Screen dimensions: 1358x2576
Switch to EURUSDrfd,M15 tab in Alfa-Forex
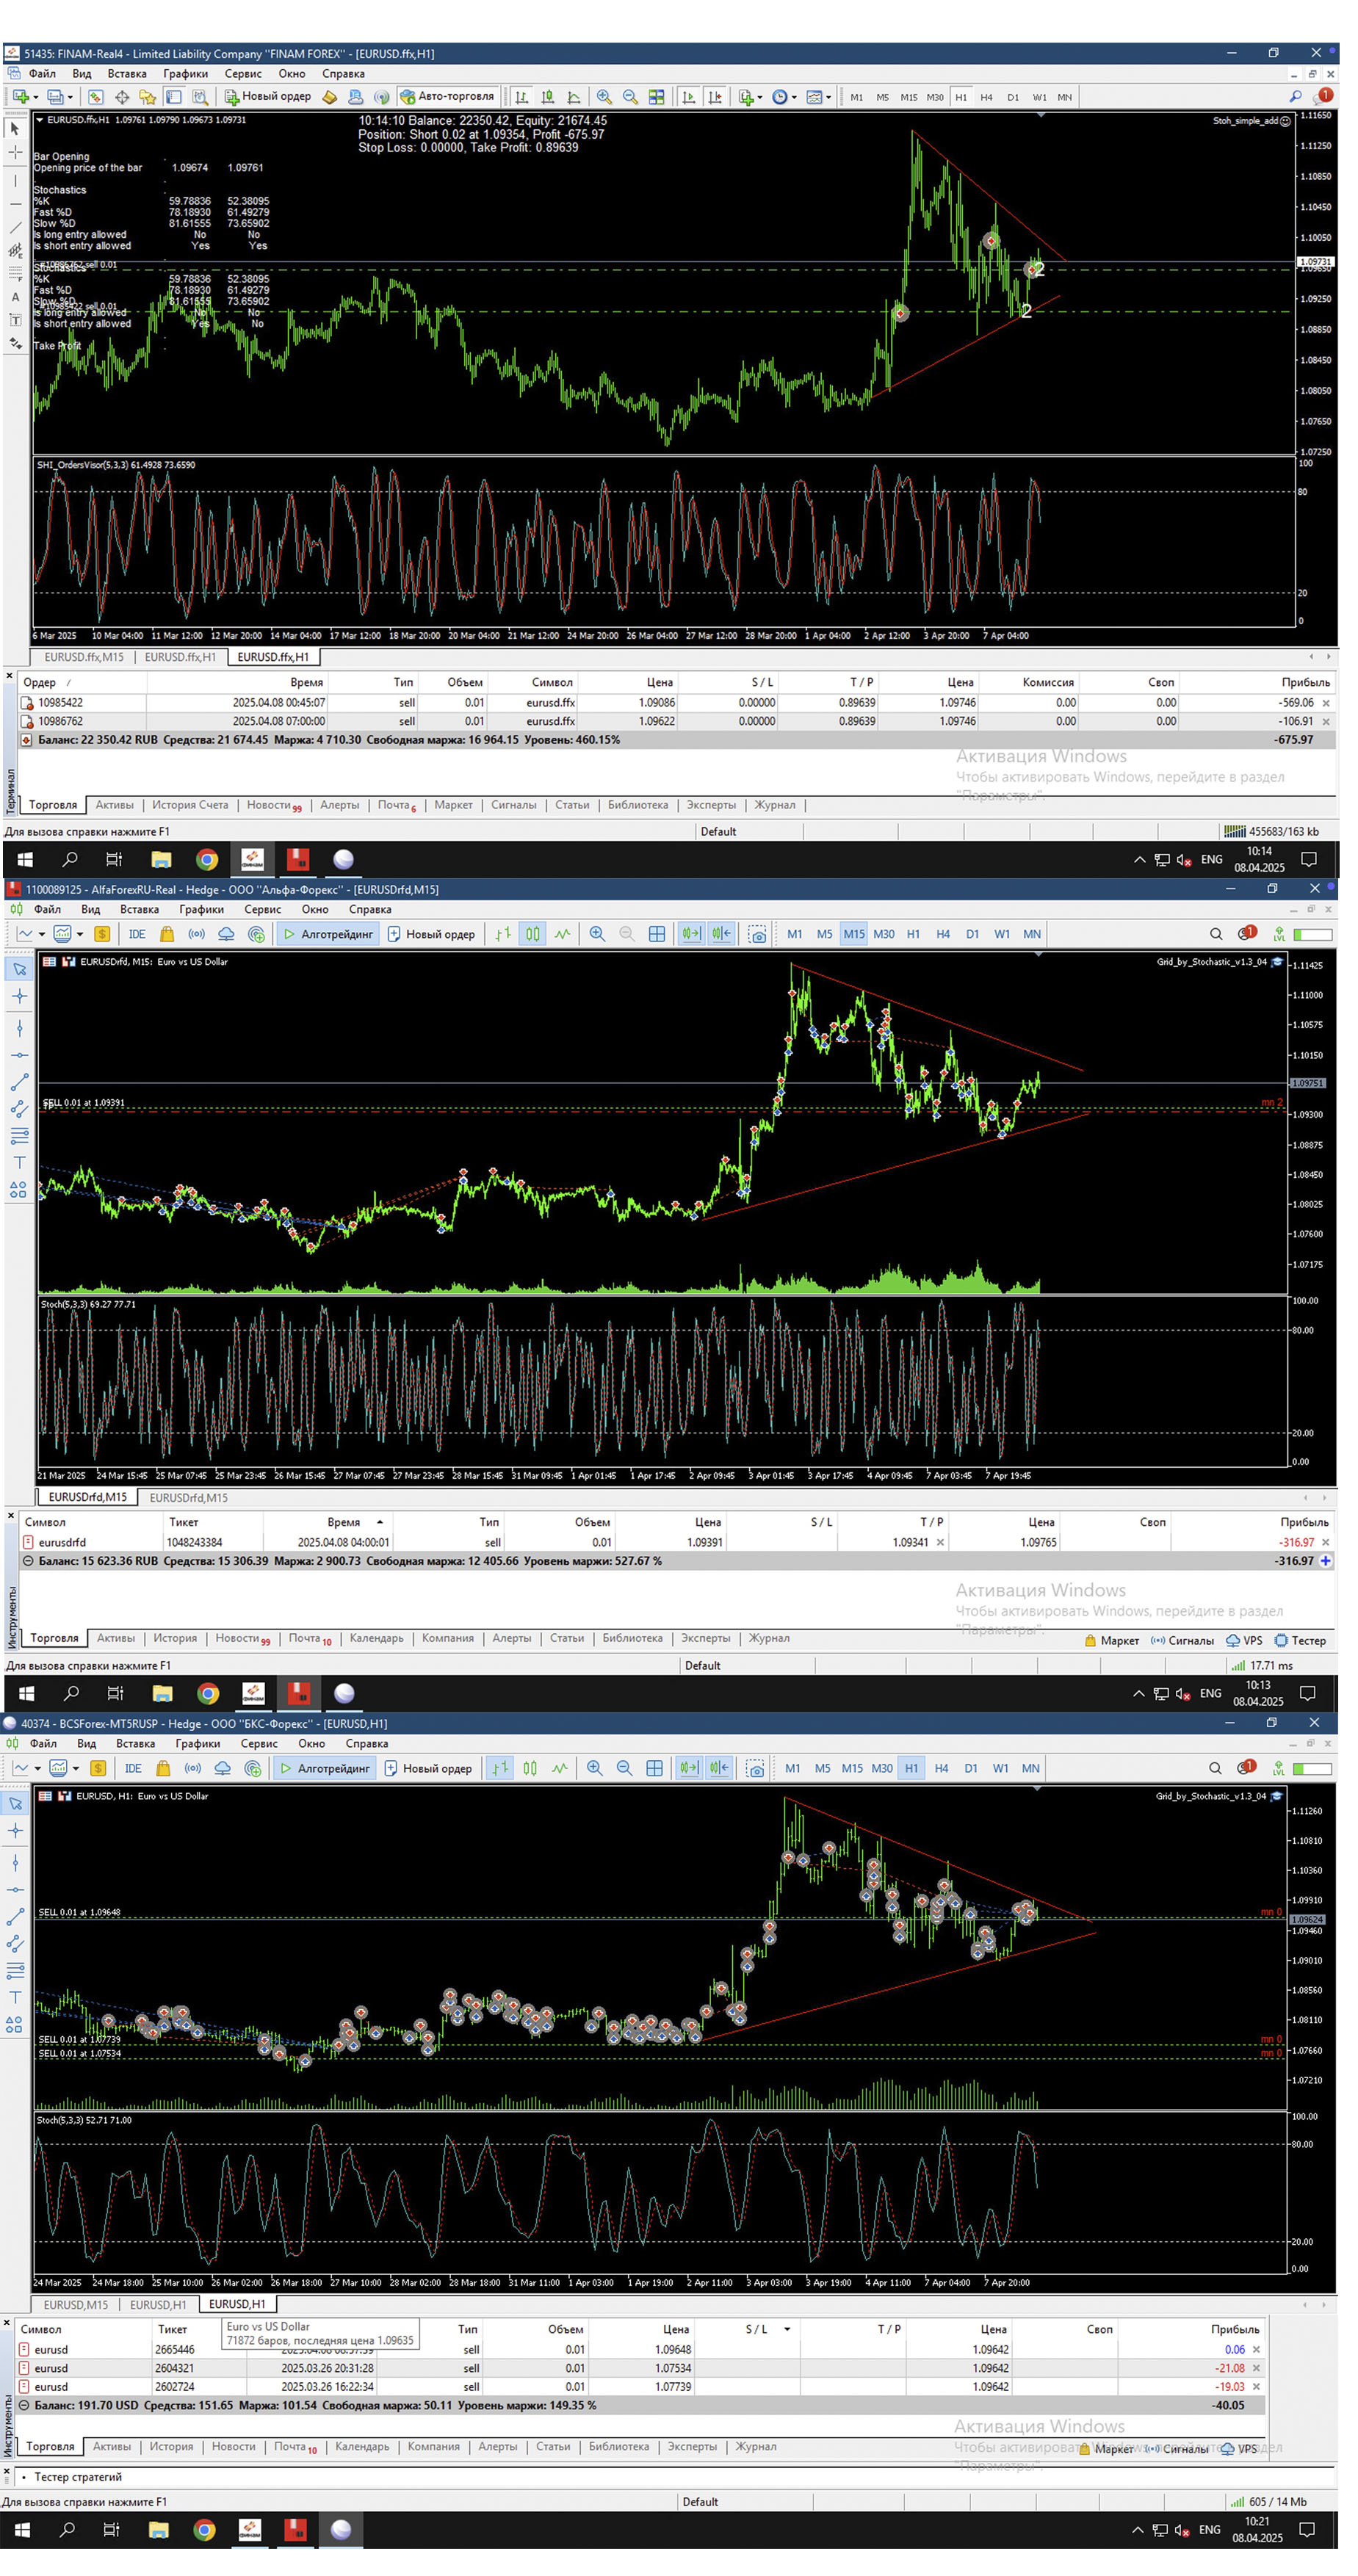pyautogui.click(x=88, y=1498)
